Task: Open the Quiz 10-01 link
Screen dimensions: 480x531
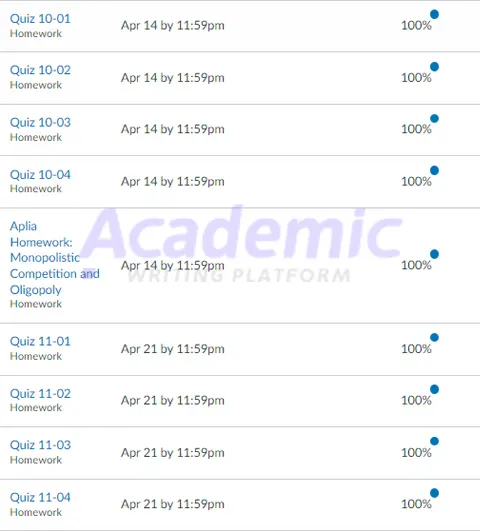Action: click(40, 19)
